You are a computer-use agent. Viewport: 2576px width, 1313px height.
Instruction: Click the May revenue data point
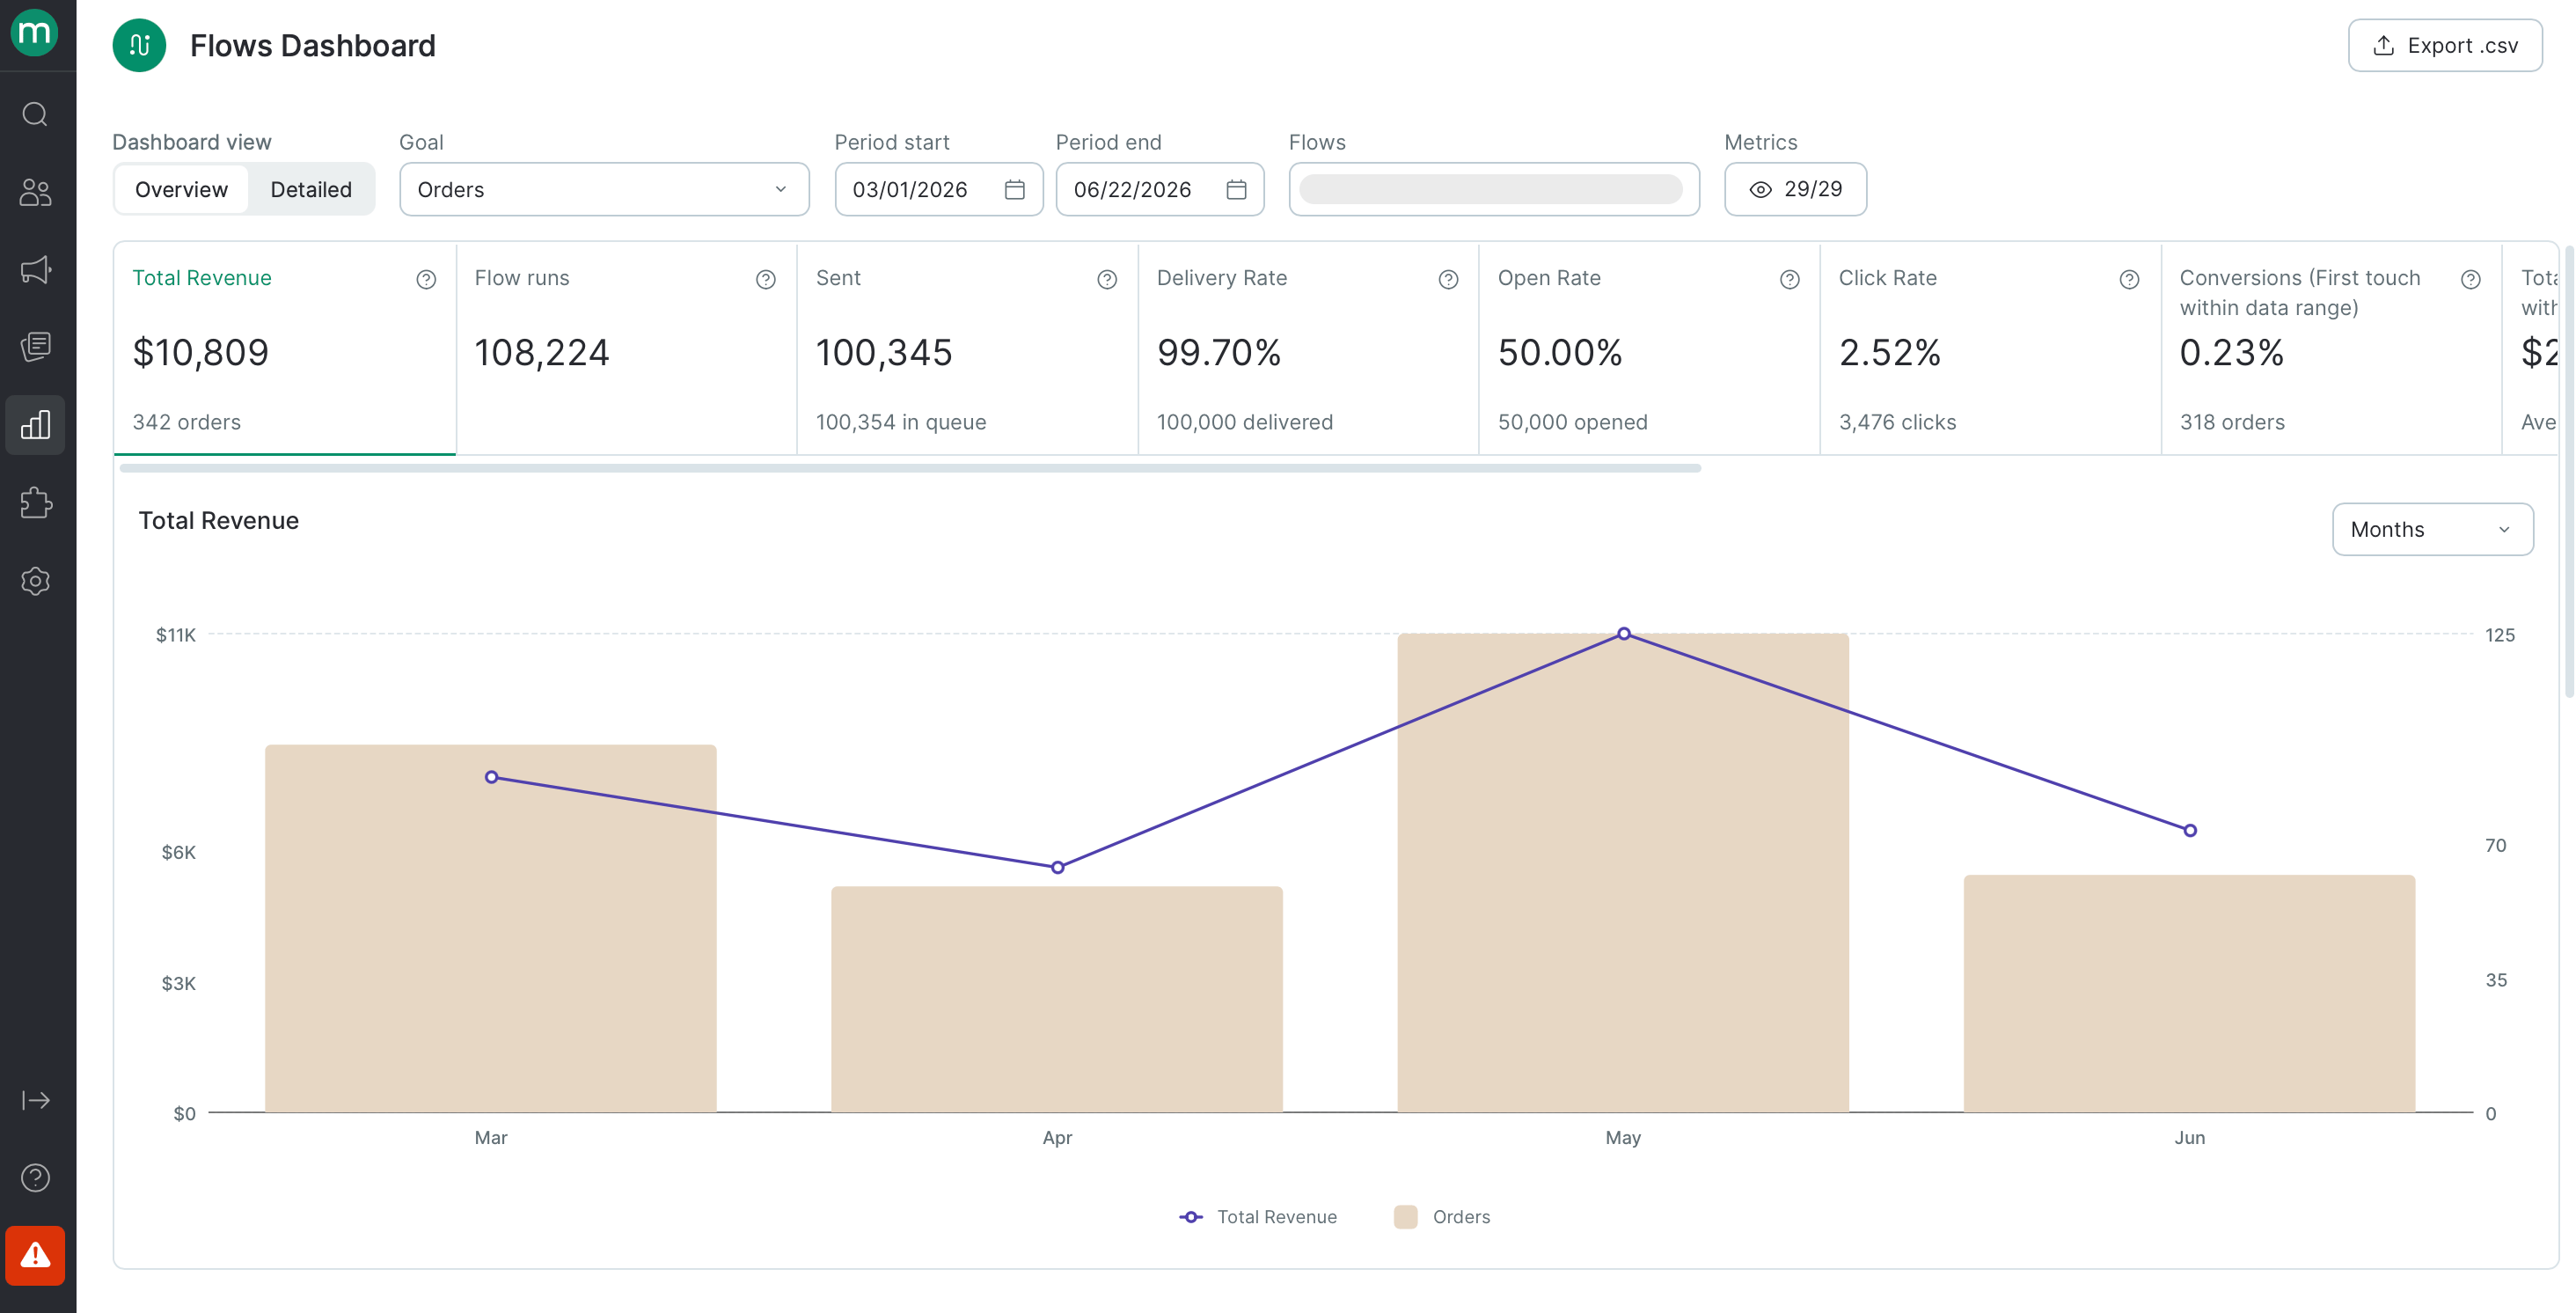coord(1624,634)
